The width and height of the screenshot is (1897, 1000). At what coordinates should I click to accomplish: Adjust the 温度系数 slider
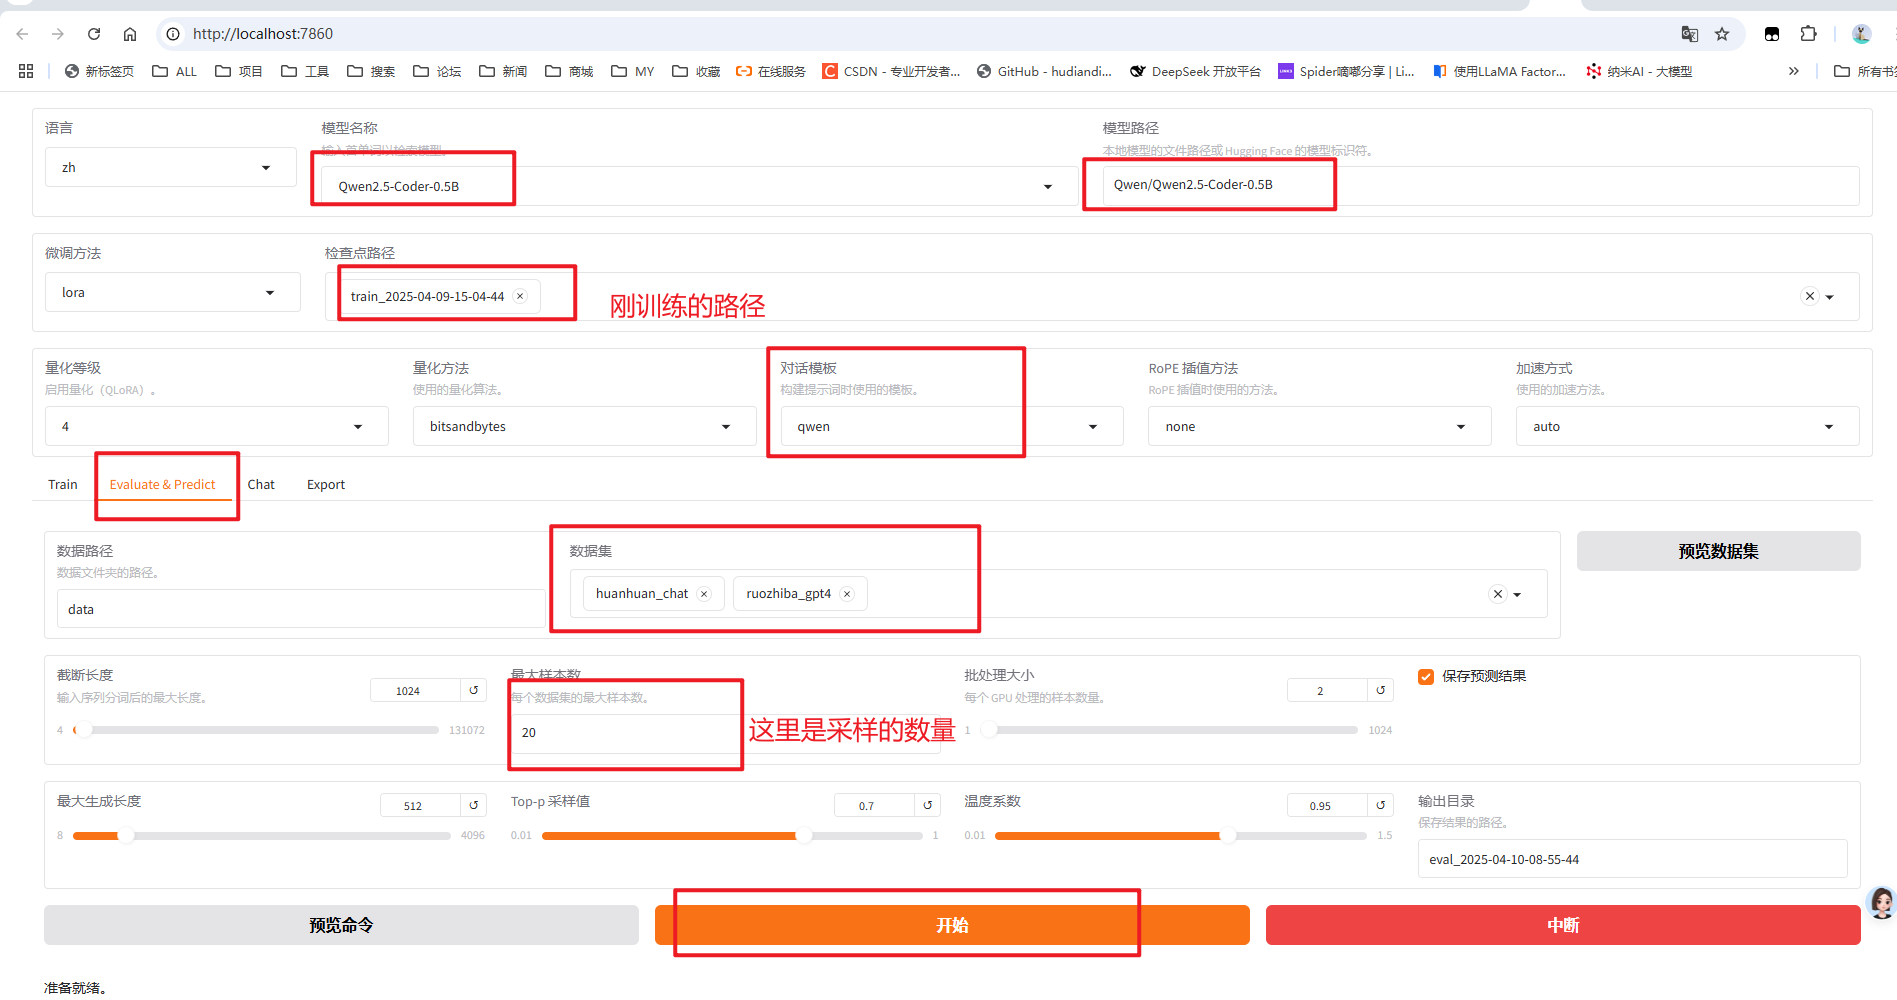1180,836
